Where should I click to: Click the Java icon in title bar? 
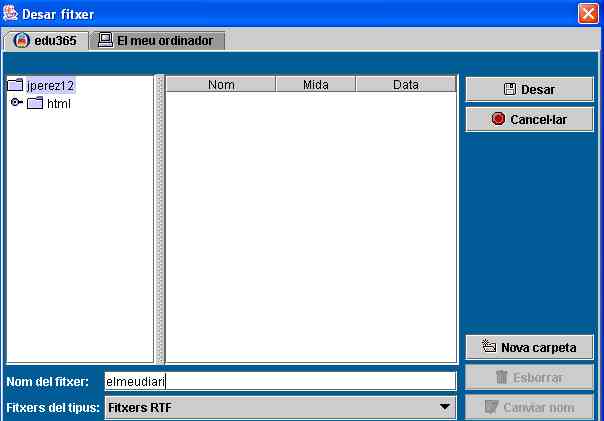point(10,13)
